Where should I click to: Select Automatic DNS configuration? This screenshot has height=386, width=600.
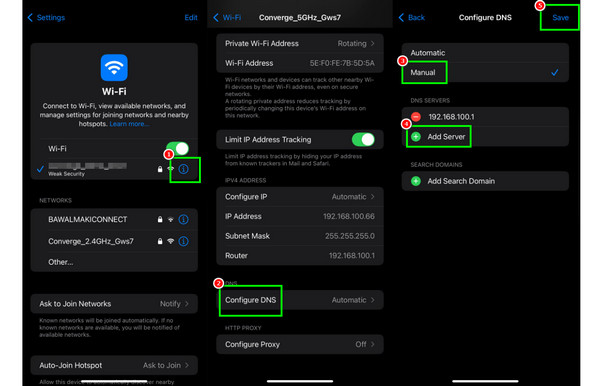[x=485, y=53]
